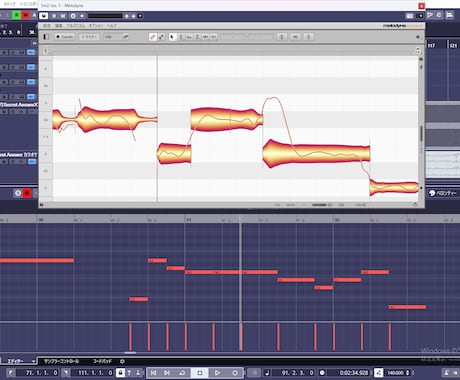Click the Melodyne Transfer button
This screenshot has height=380, width=460.
pyautogui.click(x=65, y=37)
